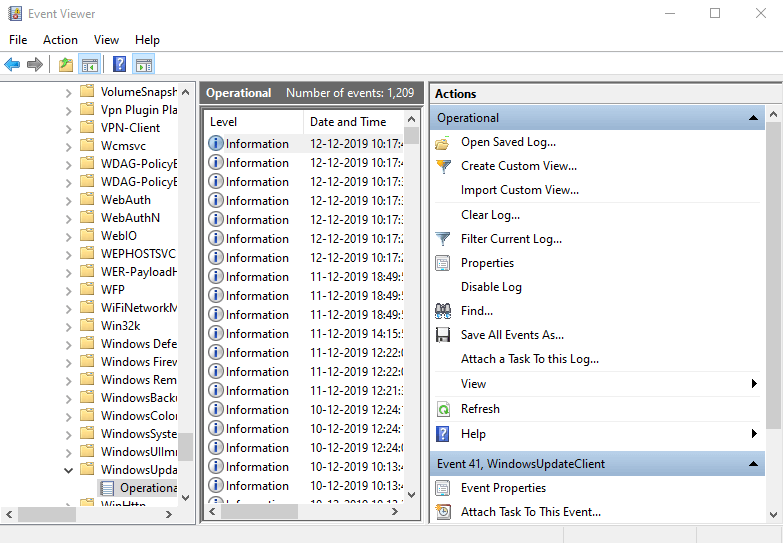Screen dimensions: 783x543
Task: Open the File menu
Action: click(x=18, y=40)
